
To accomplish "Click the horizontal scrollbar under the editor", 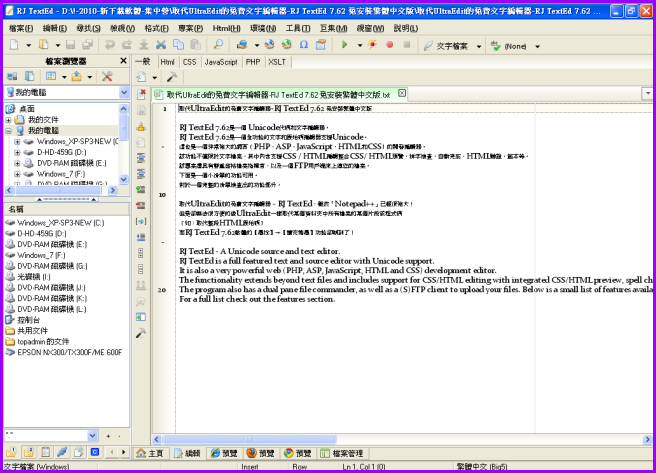I will click(400, 439).
